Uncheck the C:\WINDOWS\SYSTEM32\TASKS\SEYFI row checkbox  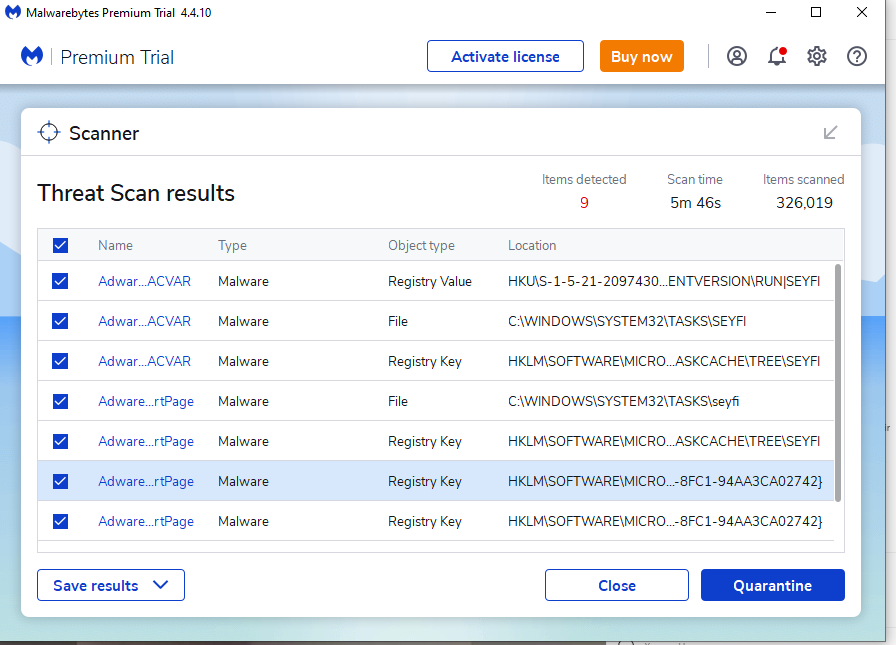(60, 321)
